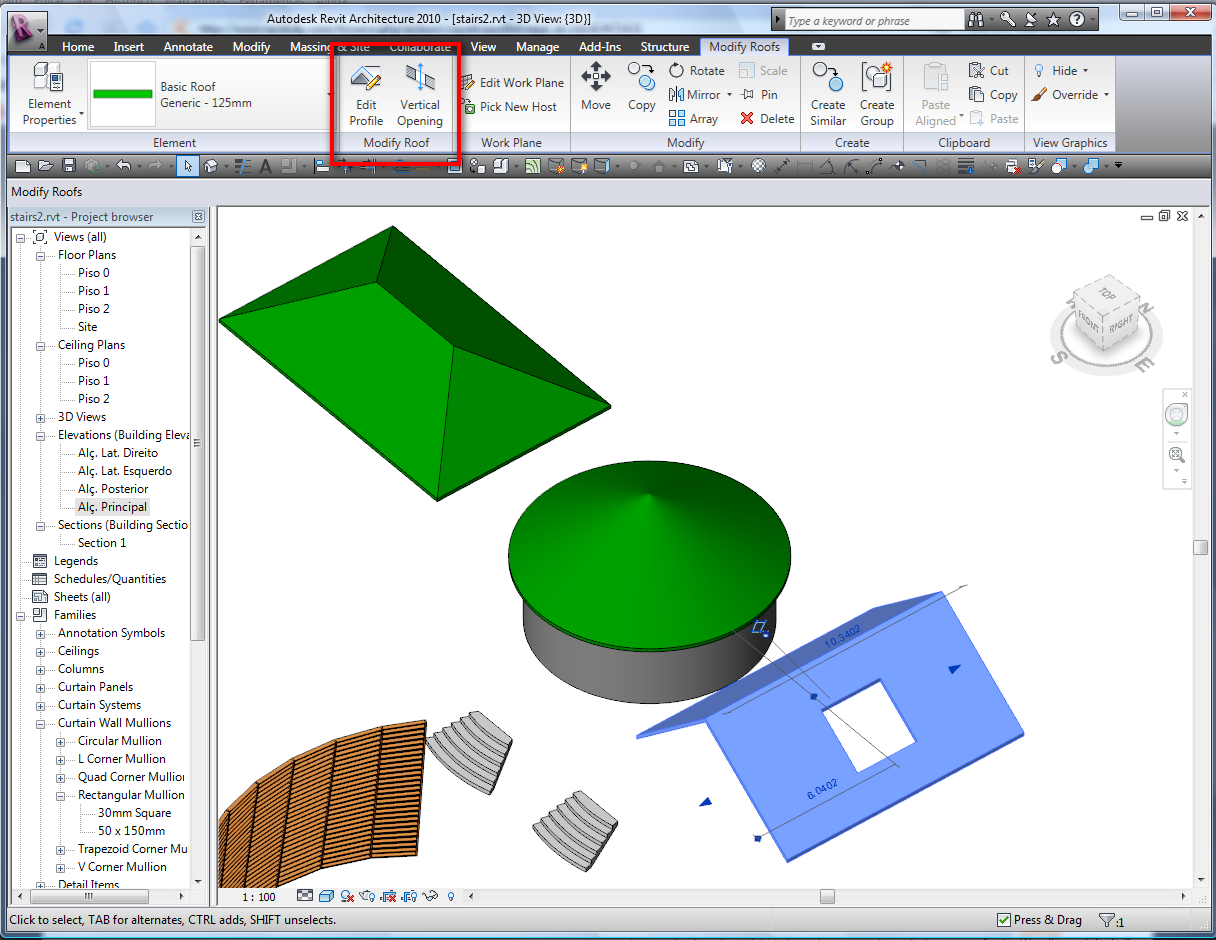Viewport: 1216px width, 940px height.
Task: Click reveal hidden elements light bulb
Action: pyautogui.click(x=451, y=896)
